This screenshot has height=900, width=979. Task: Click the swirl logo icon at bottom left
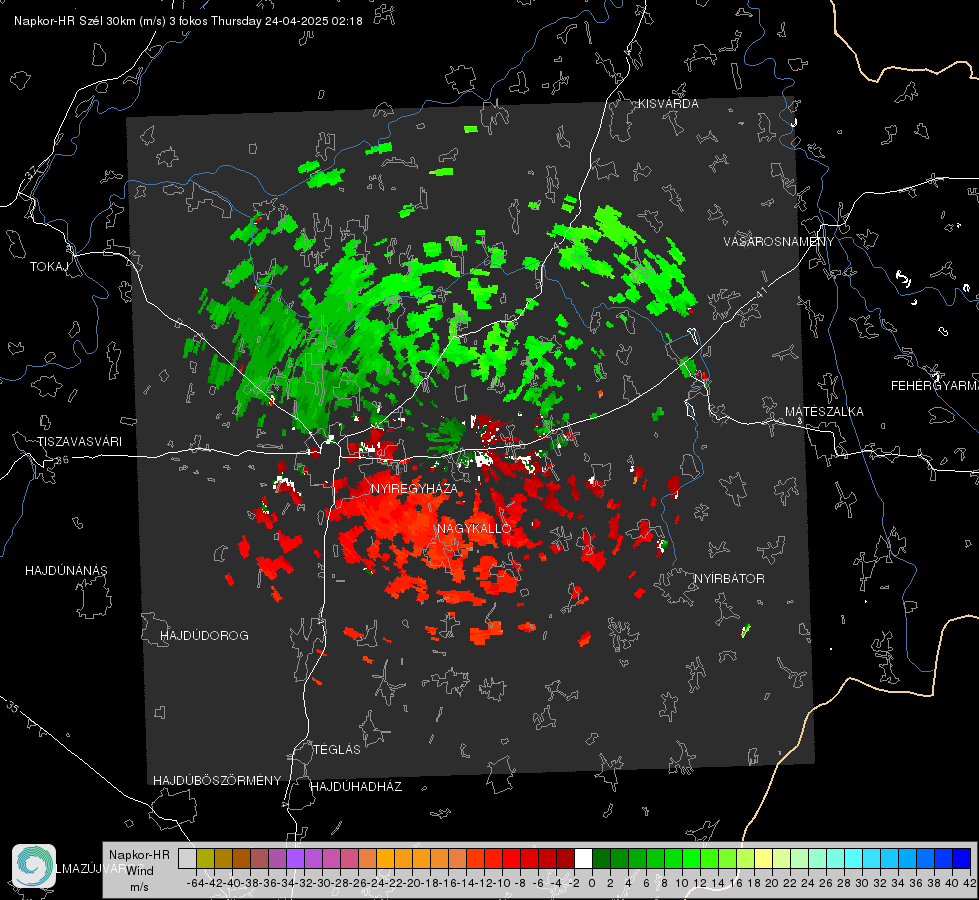click(x=34, y=866)
